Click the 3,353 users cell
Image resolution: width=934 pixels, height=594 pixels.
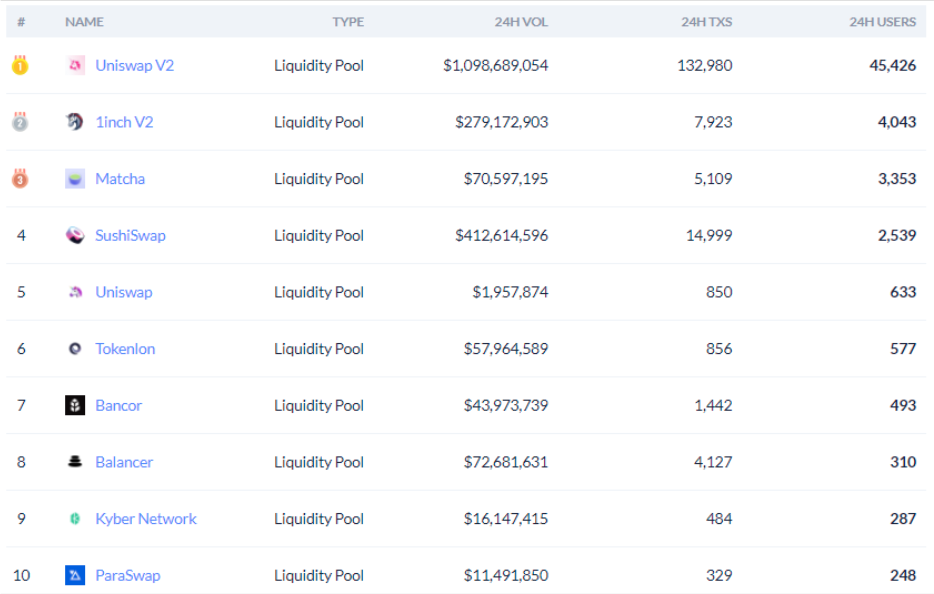896,179
